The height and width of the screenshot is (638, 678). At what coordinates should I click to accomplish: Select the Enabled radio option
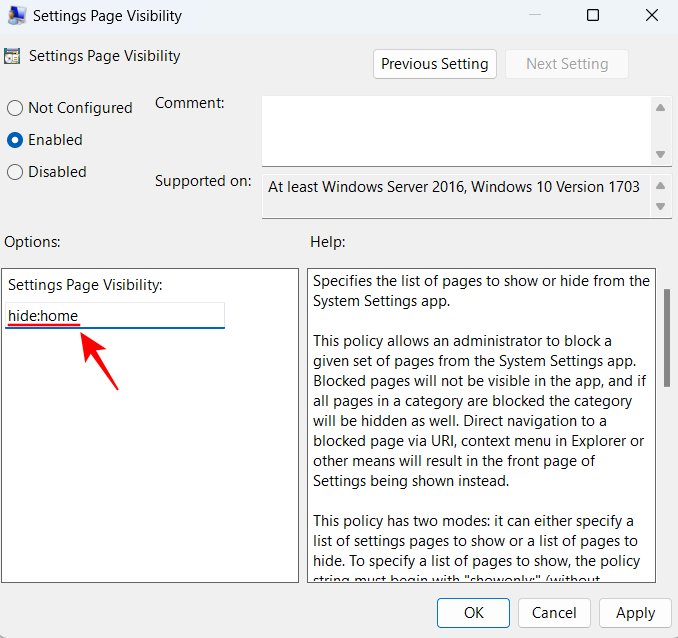tap(15, 140)
